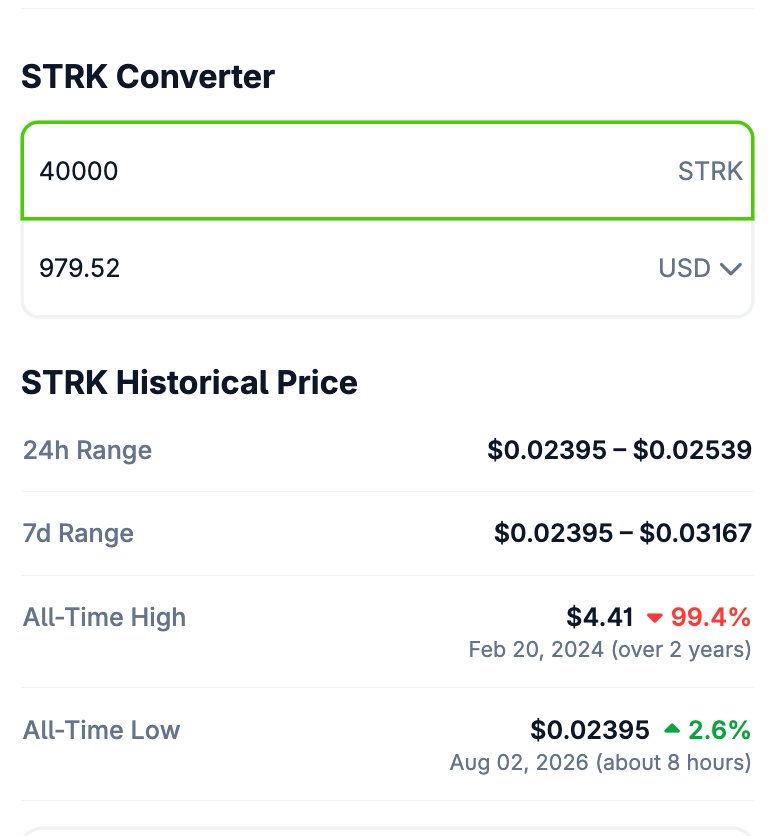This screenshot has width=774, height=836.
Task: Click the All-Time High label
Action: coord(104,617)
